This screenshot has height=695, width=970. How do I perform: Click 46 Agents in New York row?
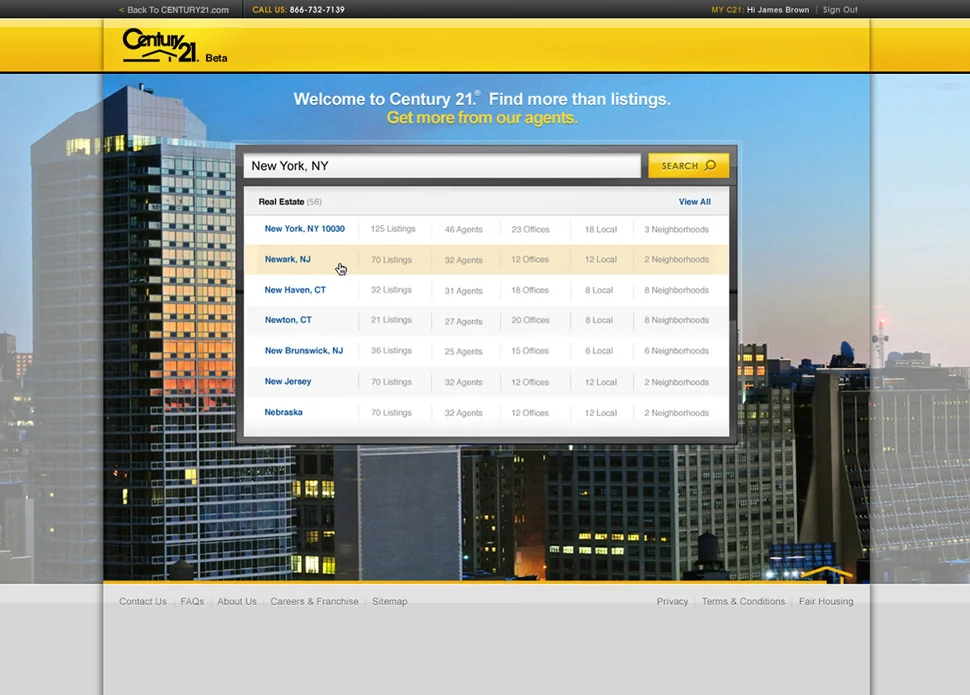[x=463, y=230]
